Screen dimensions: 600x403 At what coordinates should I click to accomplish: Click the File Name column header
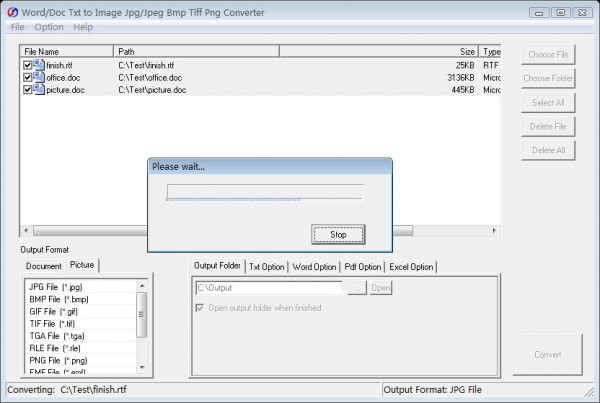(x=67, y=51)
